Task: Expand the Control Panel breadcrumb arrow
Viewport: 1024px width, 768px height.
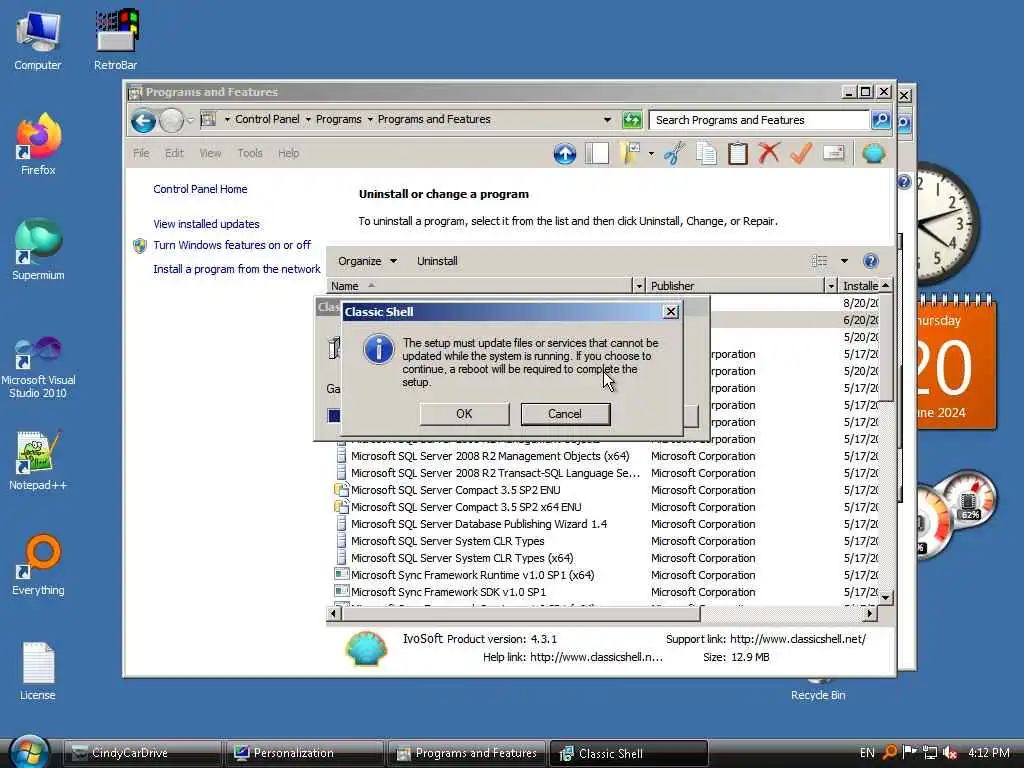Action: pos(308,120)
